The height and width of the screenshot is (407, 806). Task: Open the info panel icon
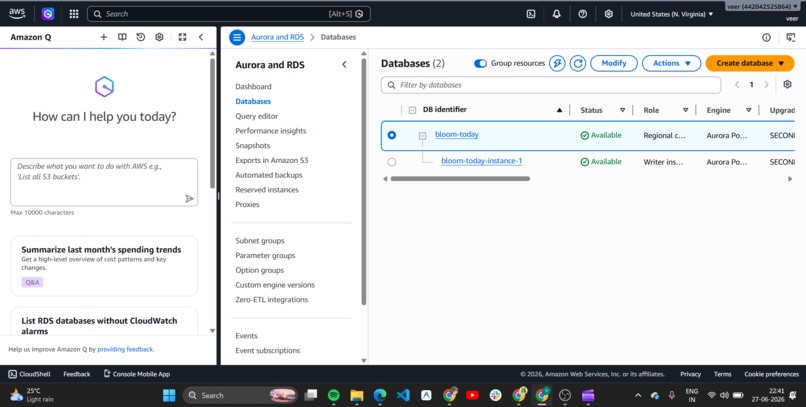tap(766, 37)
